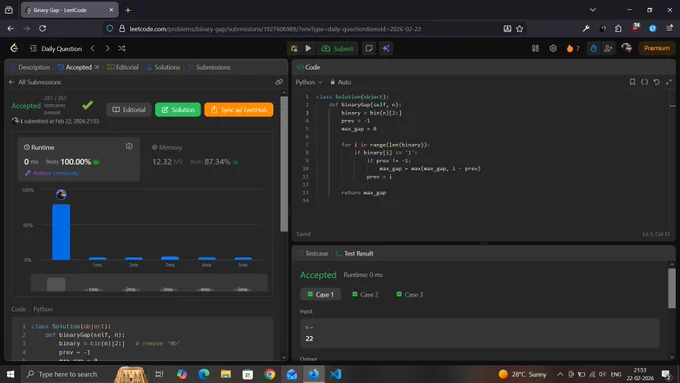Screen dimensions: 680x383
Task: Open Visual Studio Code from taskbar
Action: [x=336, y=374]
